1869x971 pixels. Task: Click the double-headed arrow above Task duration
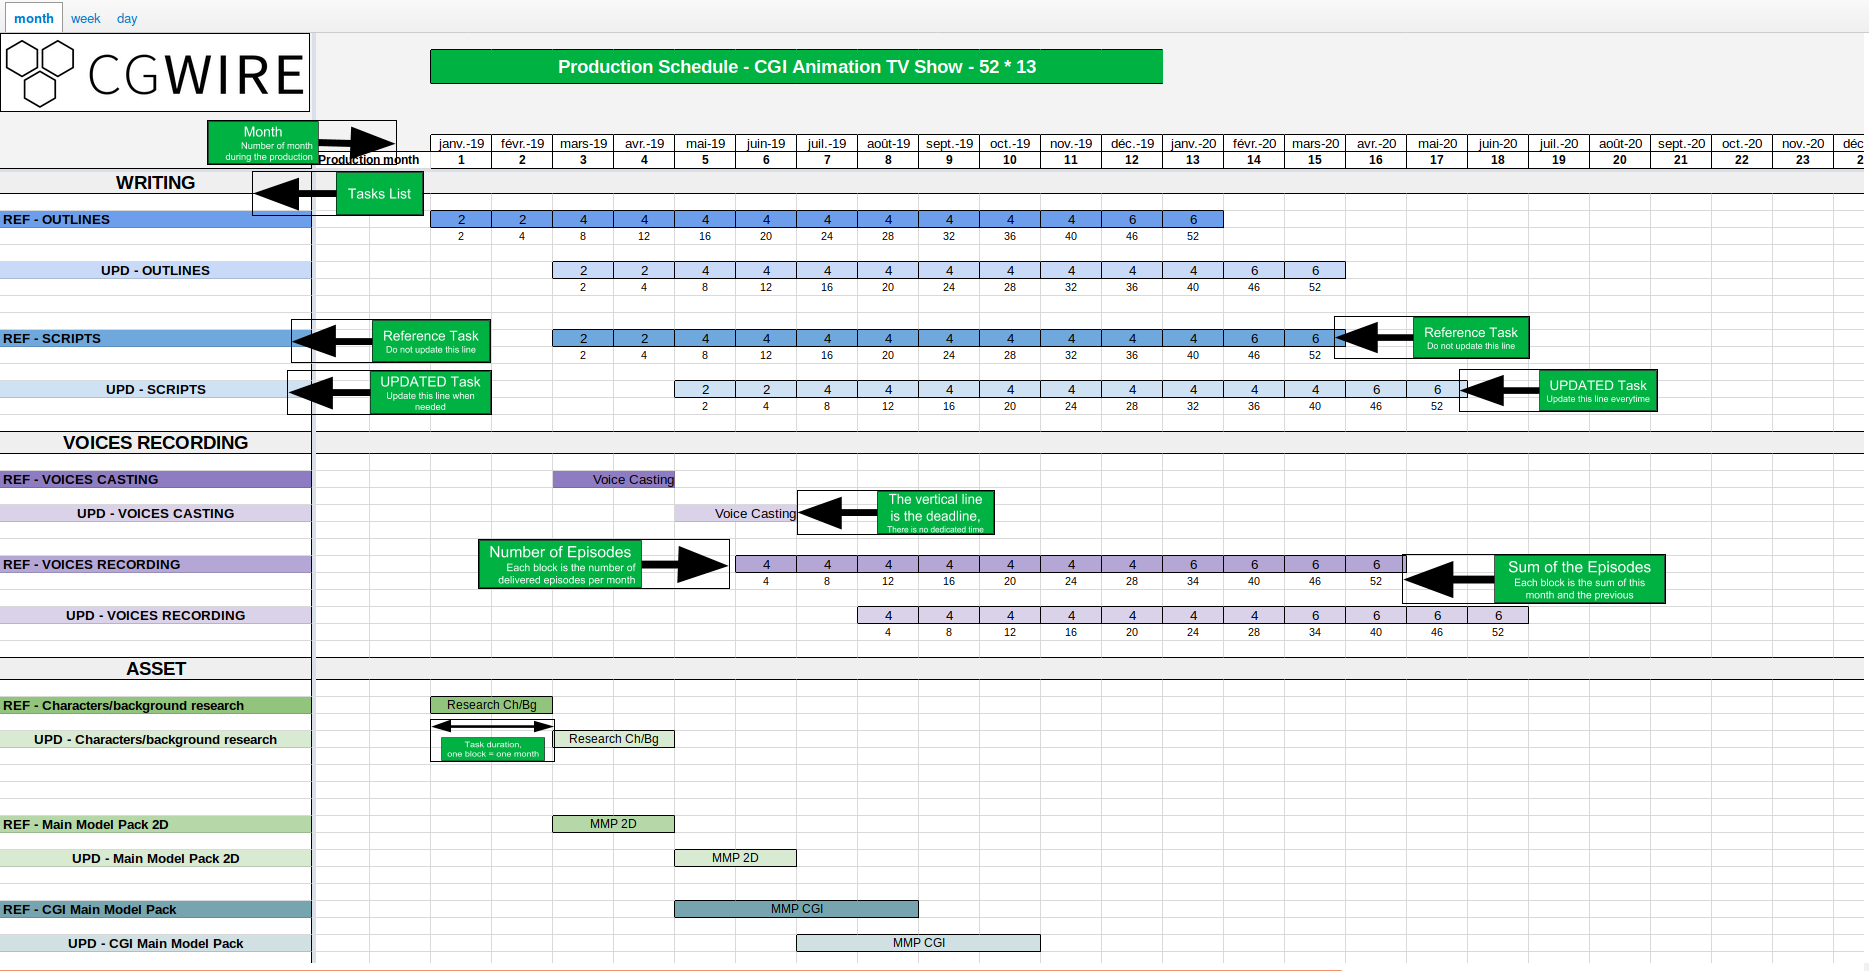pyautogui.click(x=492, y=726)
